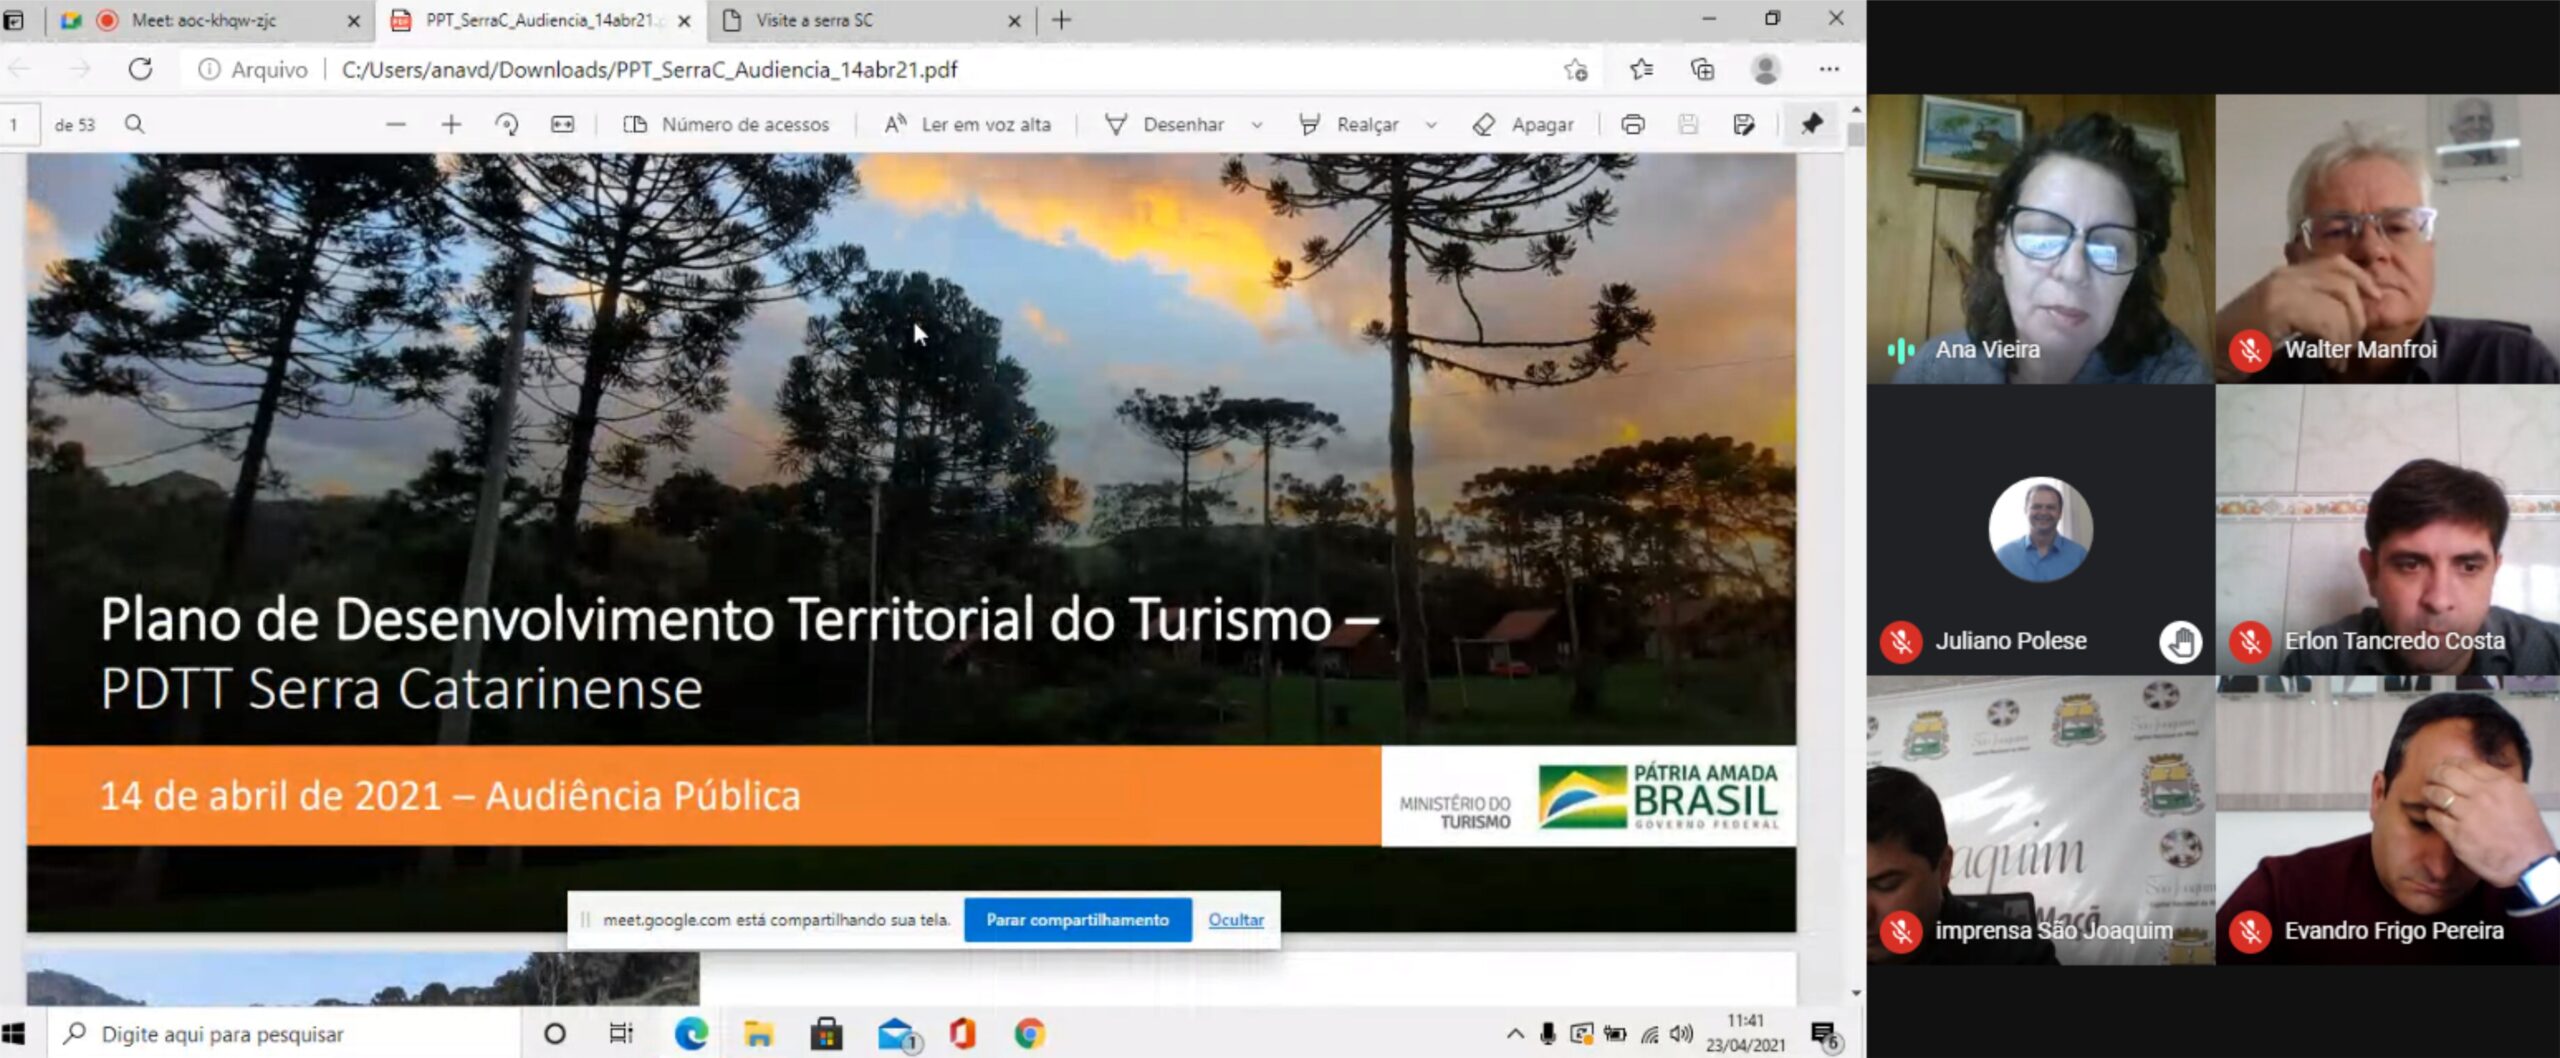
Task: Show hidden system tray icons chevron
Action: (x=1515, y=1034)
